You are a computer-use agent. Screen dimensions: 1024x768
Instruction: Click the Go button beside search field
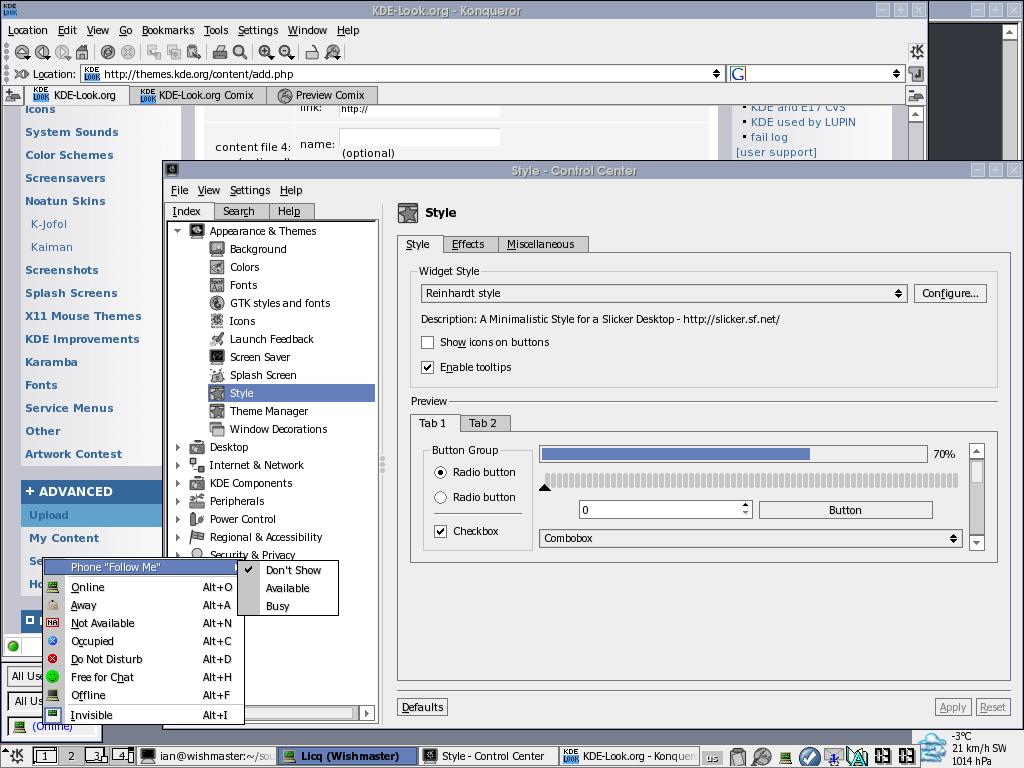pos(916,74)
